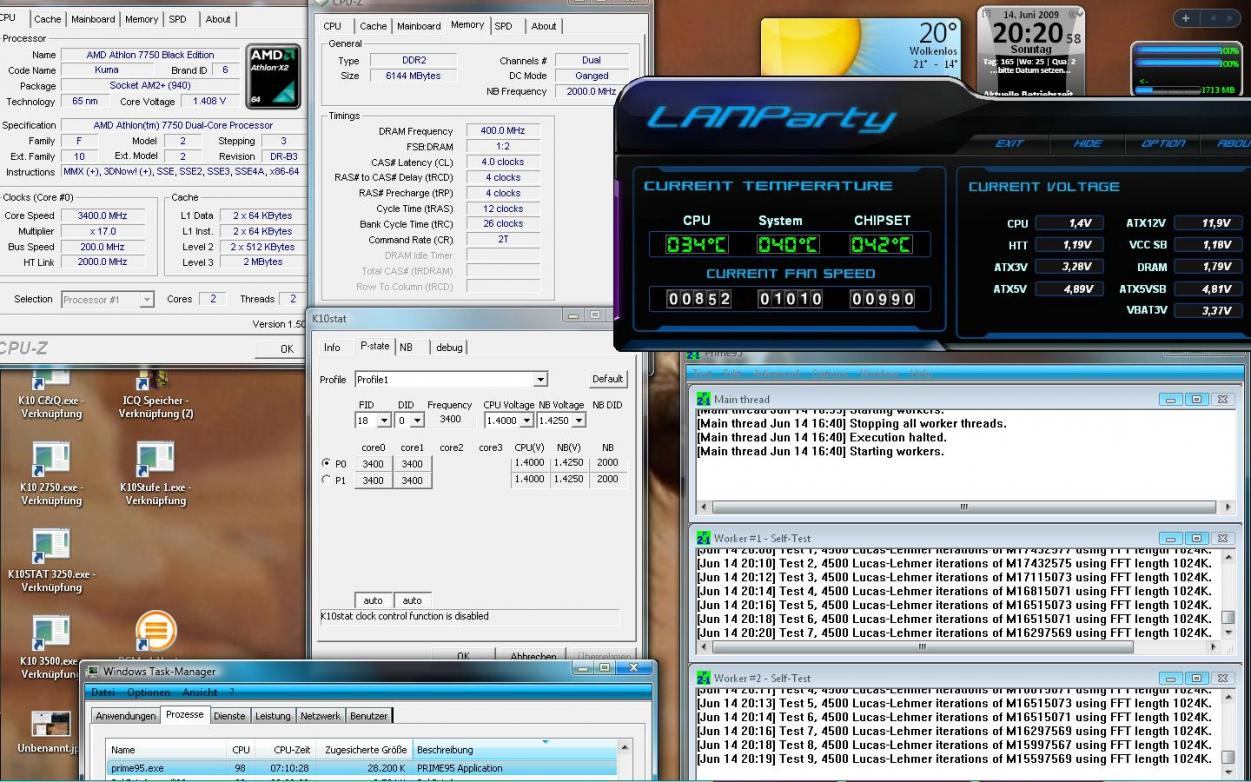The width and height of the screenshot is (1251, 782).
Task: Open the CPU Voltage dropdown in K10stat
Action: (529, 421)
